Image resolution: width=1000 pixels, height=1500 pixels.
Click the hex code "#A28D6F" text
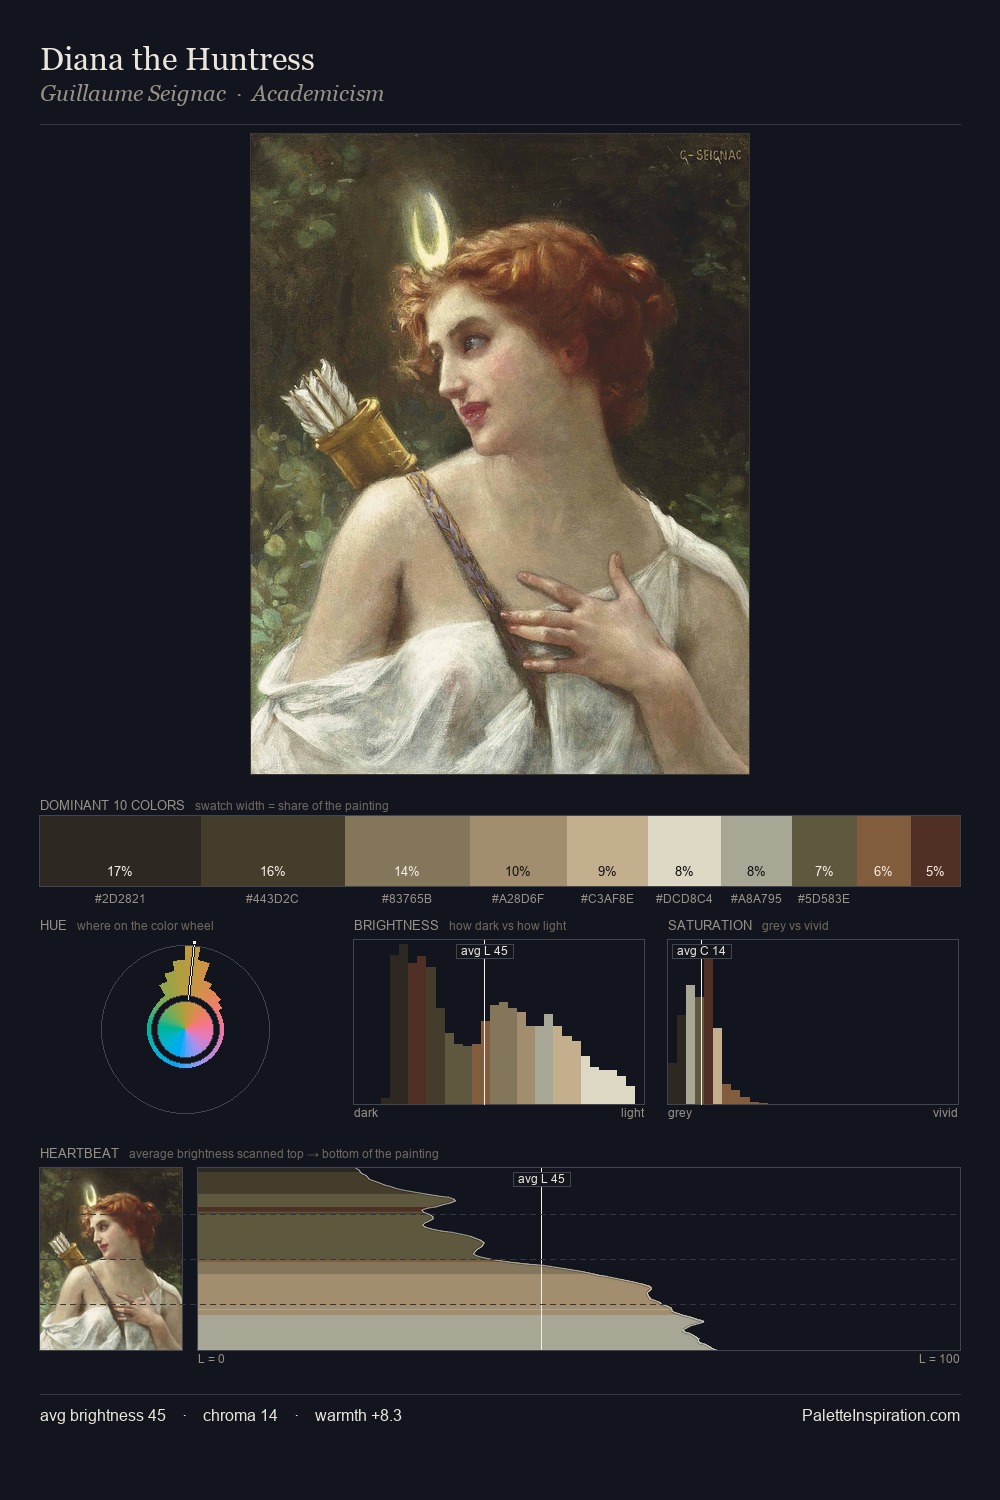518,899
